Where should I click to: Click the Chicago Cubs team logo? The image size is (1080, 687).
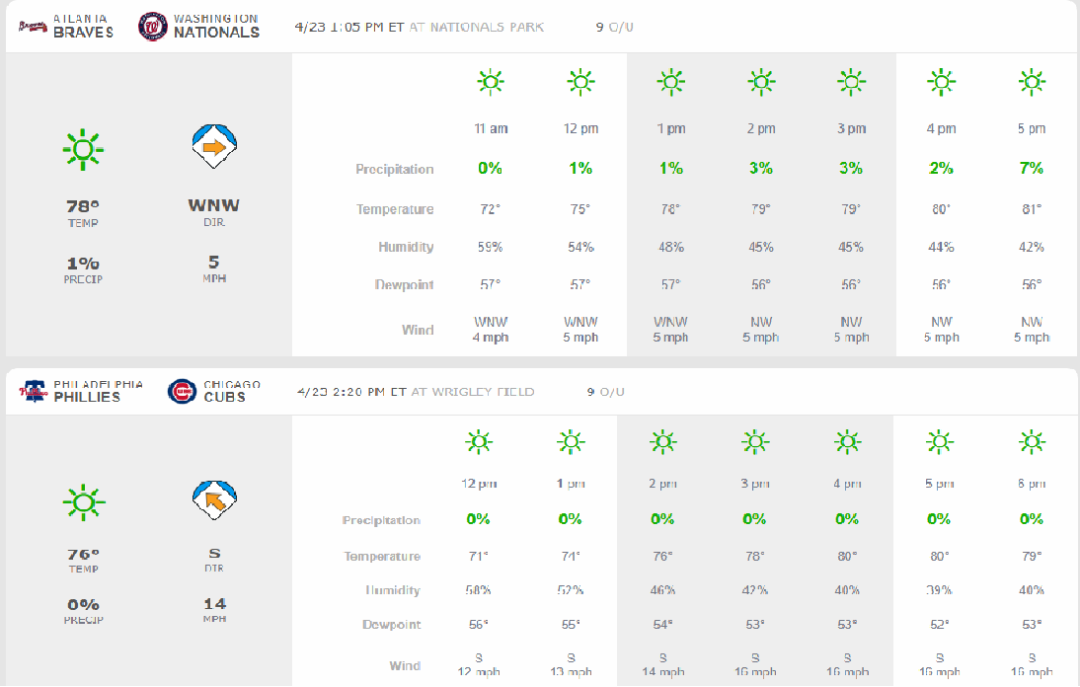click(182, 391)
